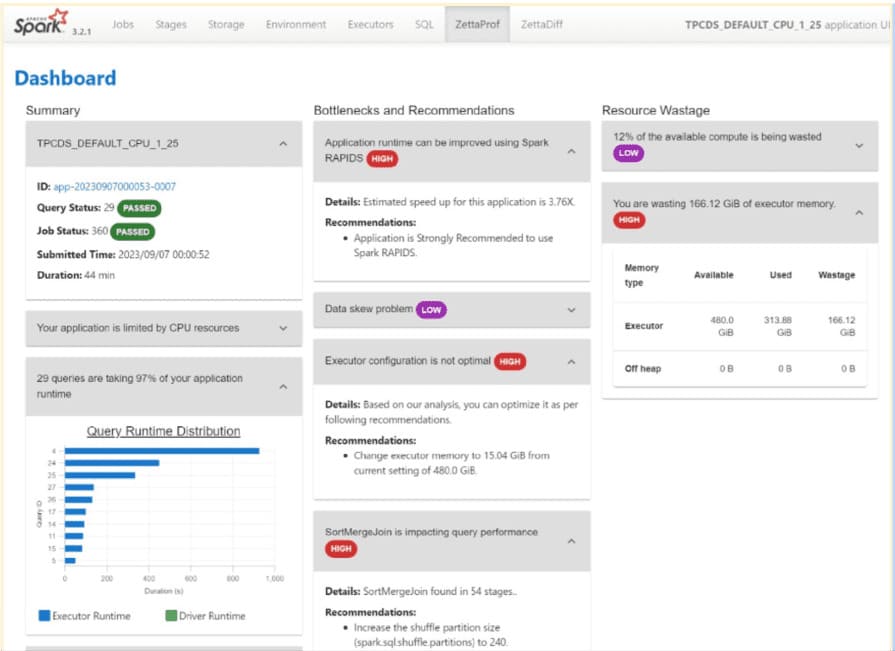The width and height of the screenshot is (895, 651).
Task: Click the Query Status PASSED badge
Action: (x=139, y=208)
